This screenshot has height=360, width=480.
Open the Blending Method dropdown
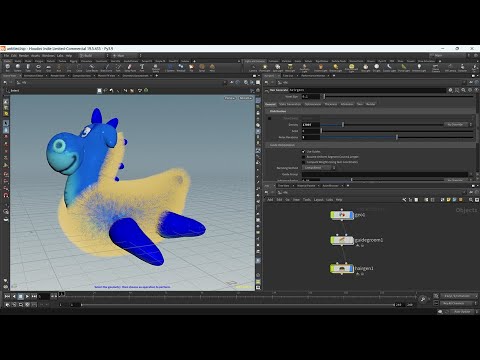pos(318,168)
